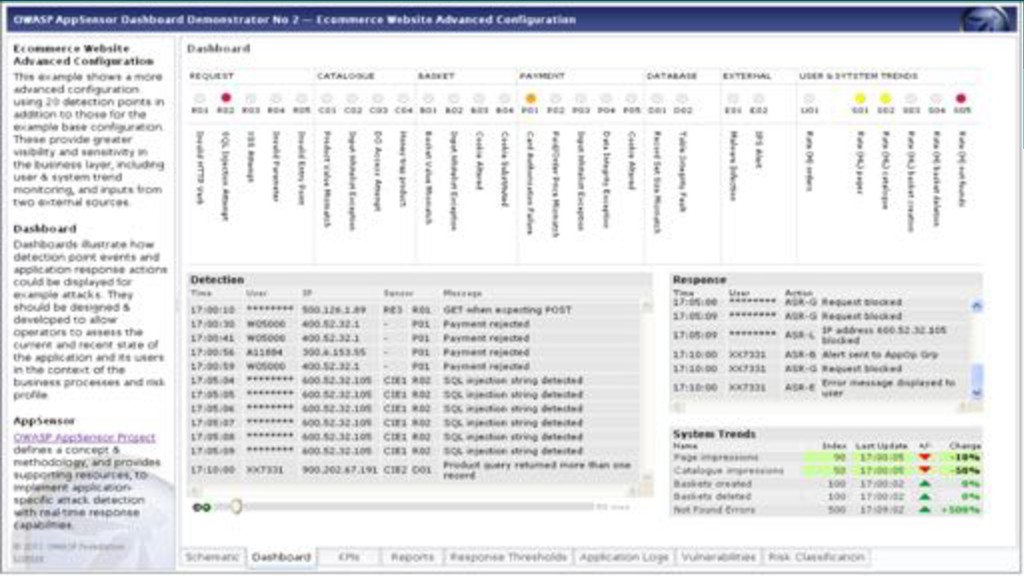Click the 'Baskets deleted' trend row name
The width and height of the screenshot is (1024, 576).
712,496
